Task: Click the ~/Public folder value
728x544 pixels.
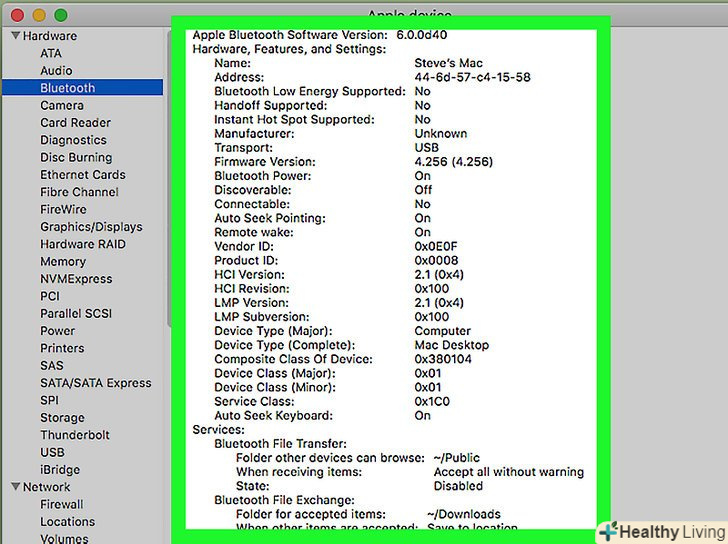Action: point(456,458)
